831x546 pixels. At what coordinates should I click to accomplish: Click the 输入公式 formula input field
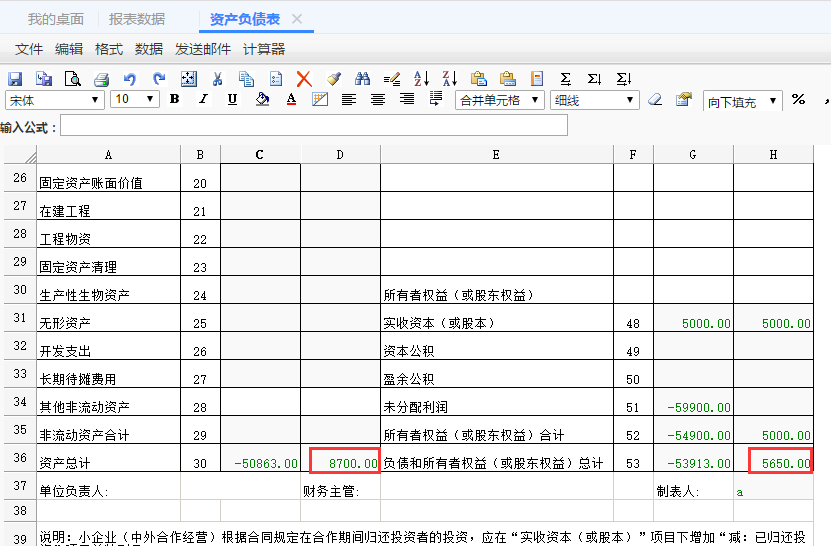tap(313, 126)
